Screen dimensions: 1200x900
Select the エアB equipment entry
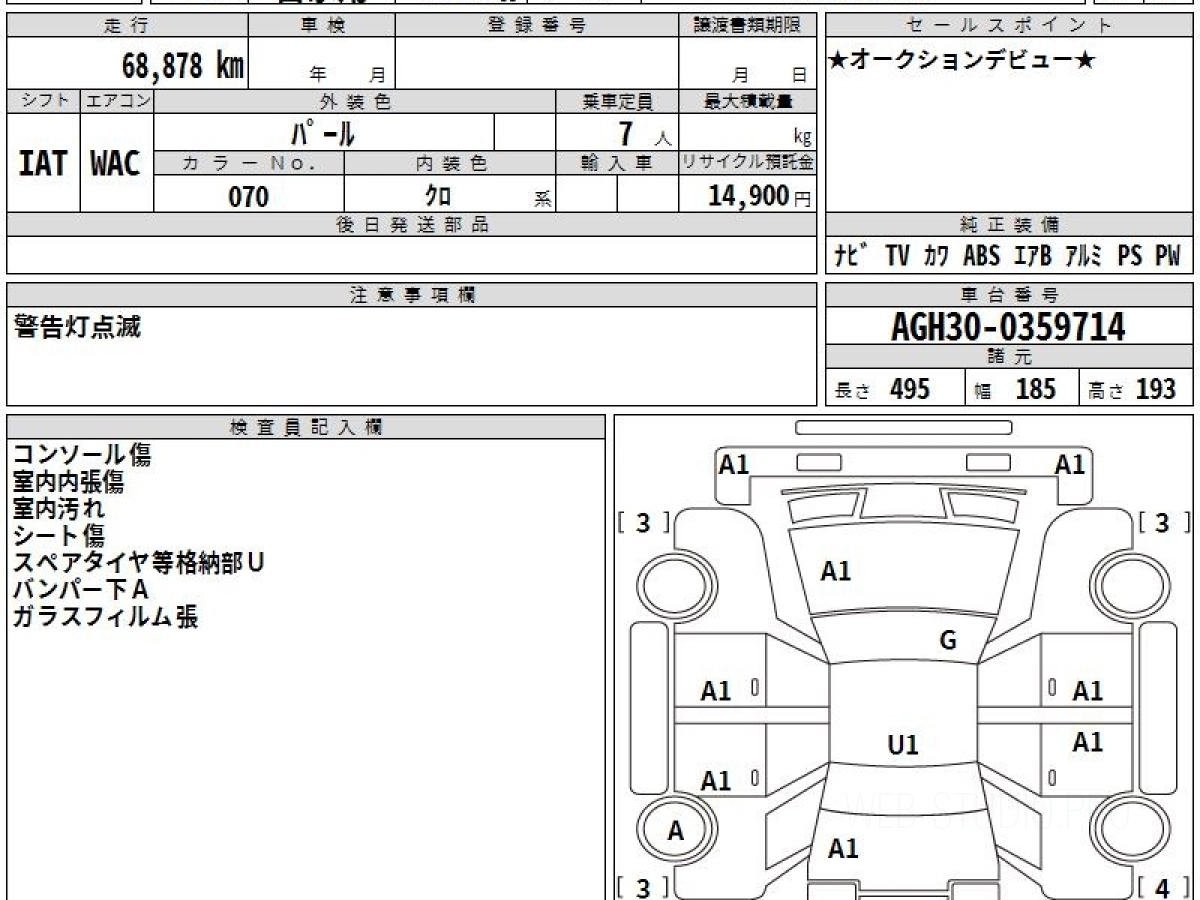pos(1032,256)
